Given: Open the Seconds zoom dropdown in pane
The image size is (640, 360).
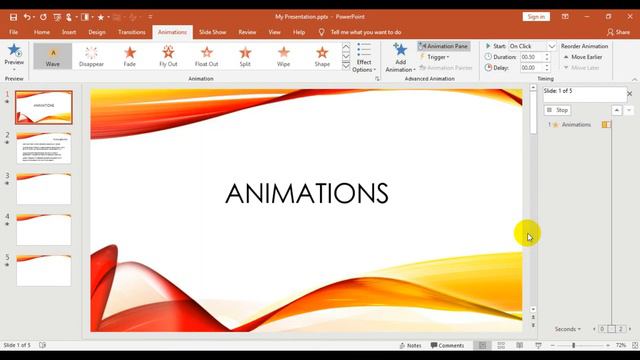Looking at the screenshot, I should [x=567, y=329].
